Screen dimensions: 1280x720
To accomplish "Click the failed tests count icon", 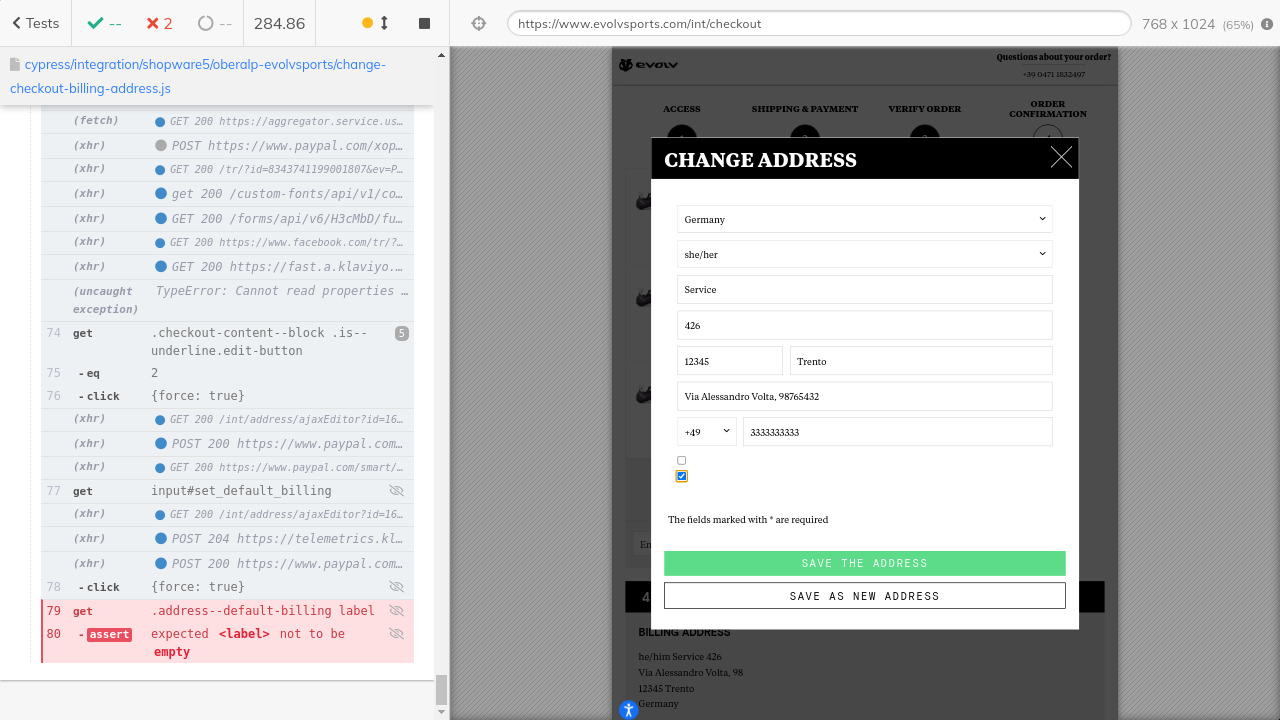I will pos(153,23).
